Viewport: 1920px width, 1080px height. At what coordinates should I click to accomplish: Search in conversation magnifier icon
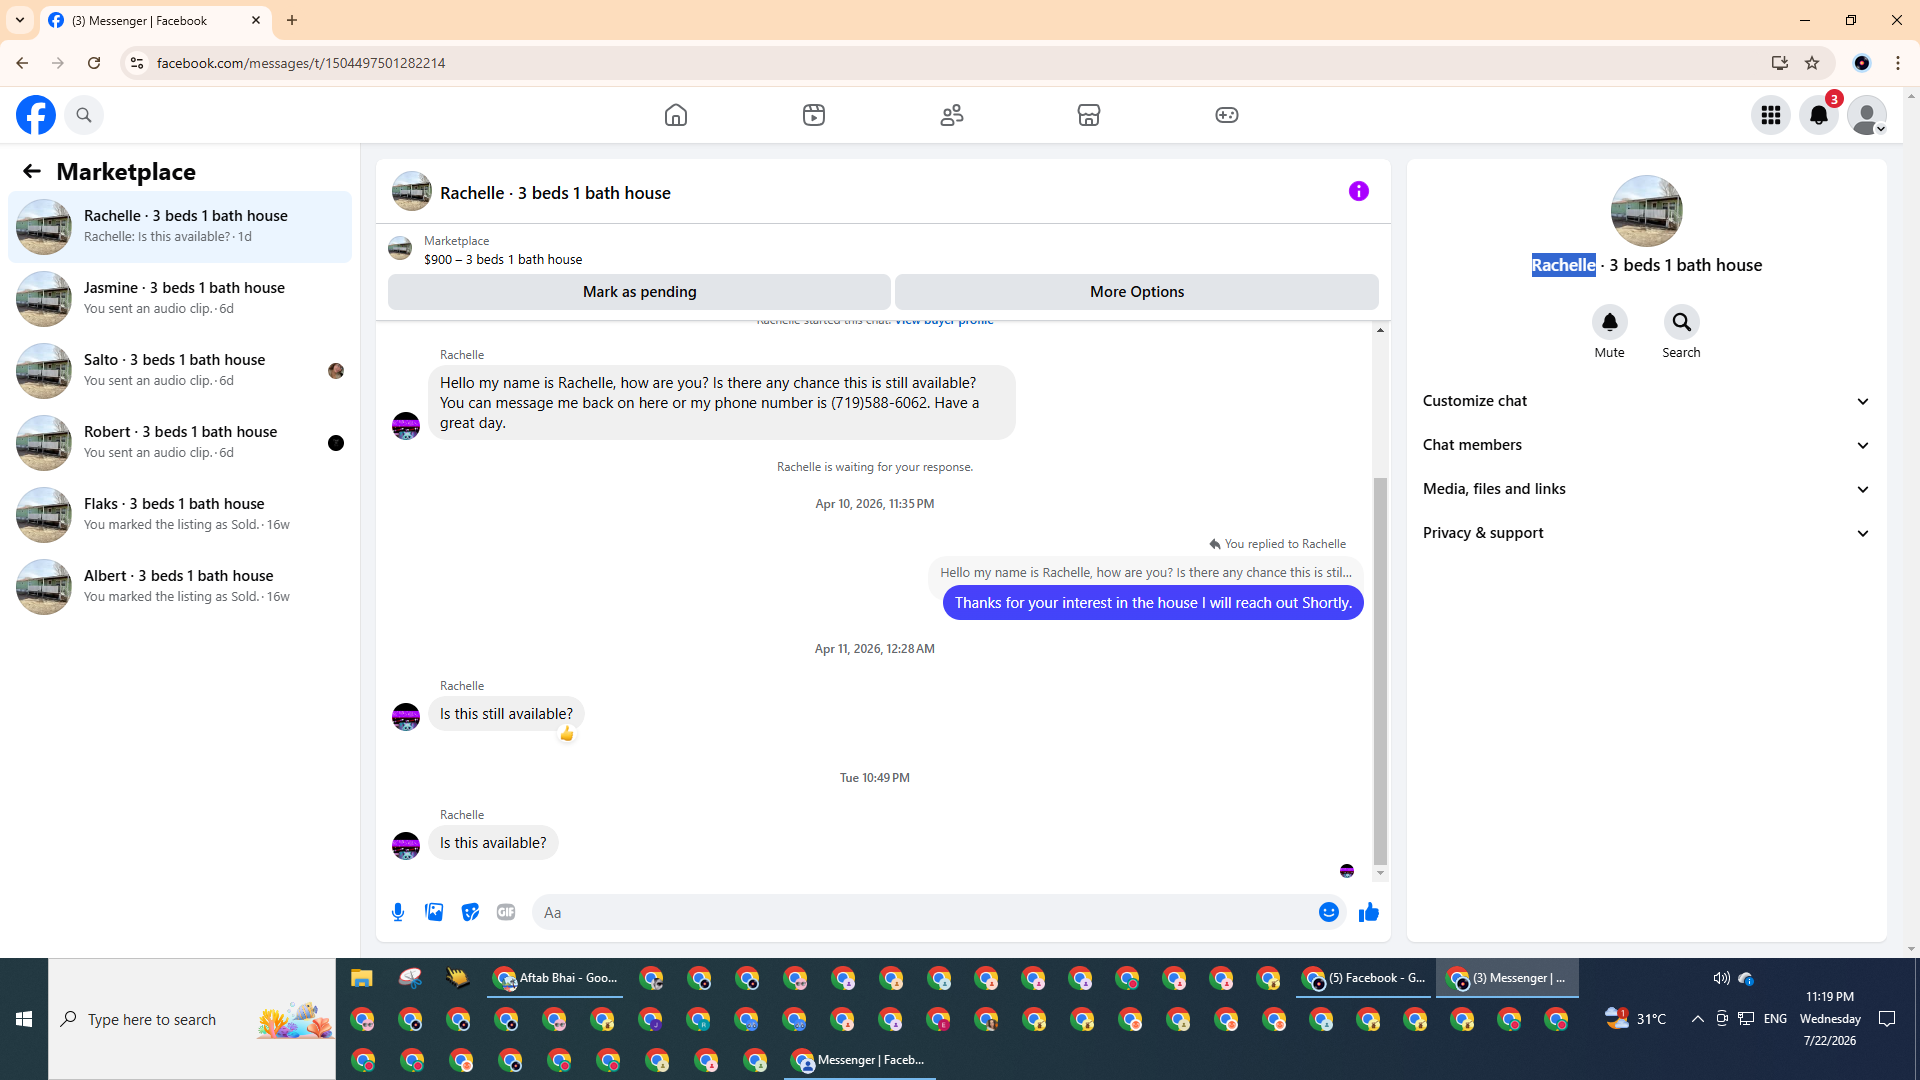coord(1682,322)
